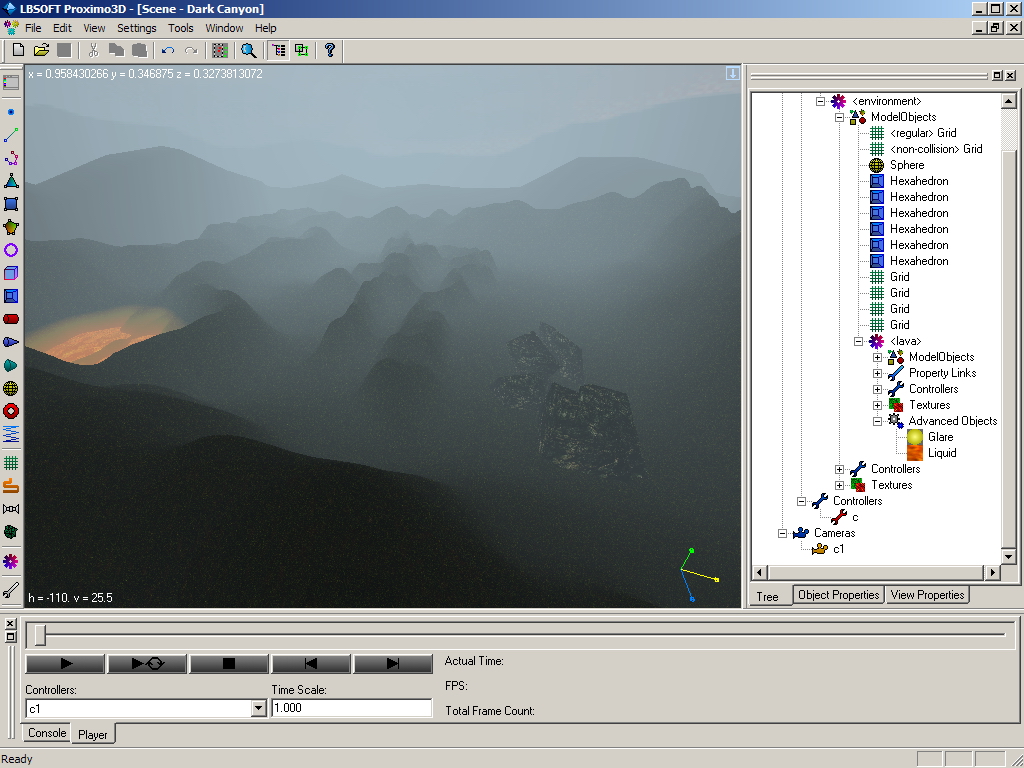Switch to the Object Properties tab
This screenshot has width=1024, height=768.
(838, 595)
